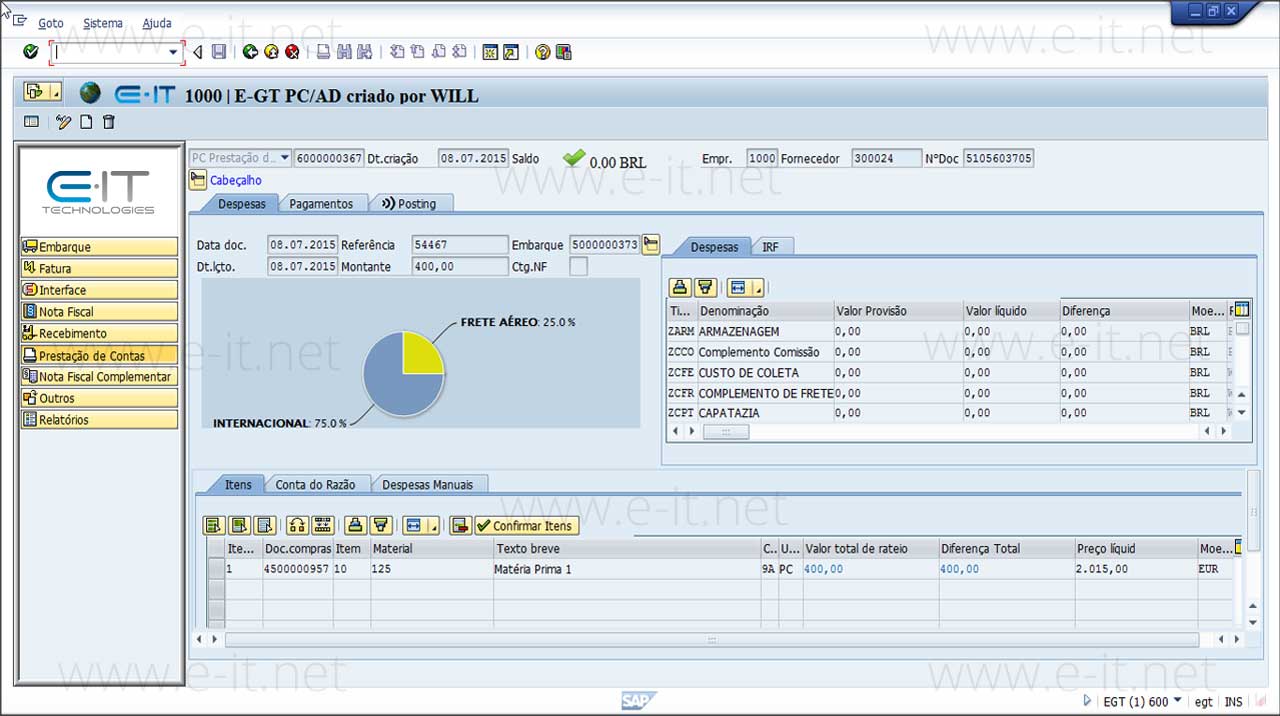This screenshot has height=716, width=1280.
Task: Click the Last Page icon
Action: (x=459, y=52)
